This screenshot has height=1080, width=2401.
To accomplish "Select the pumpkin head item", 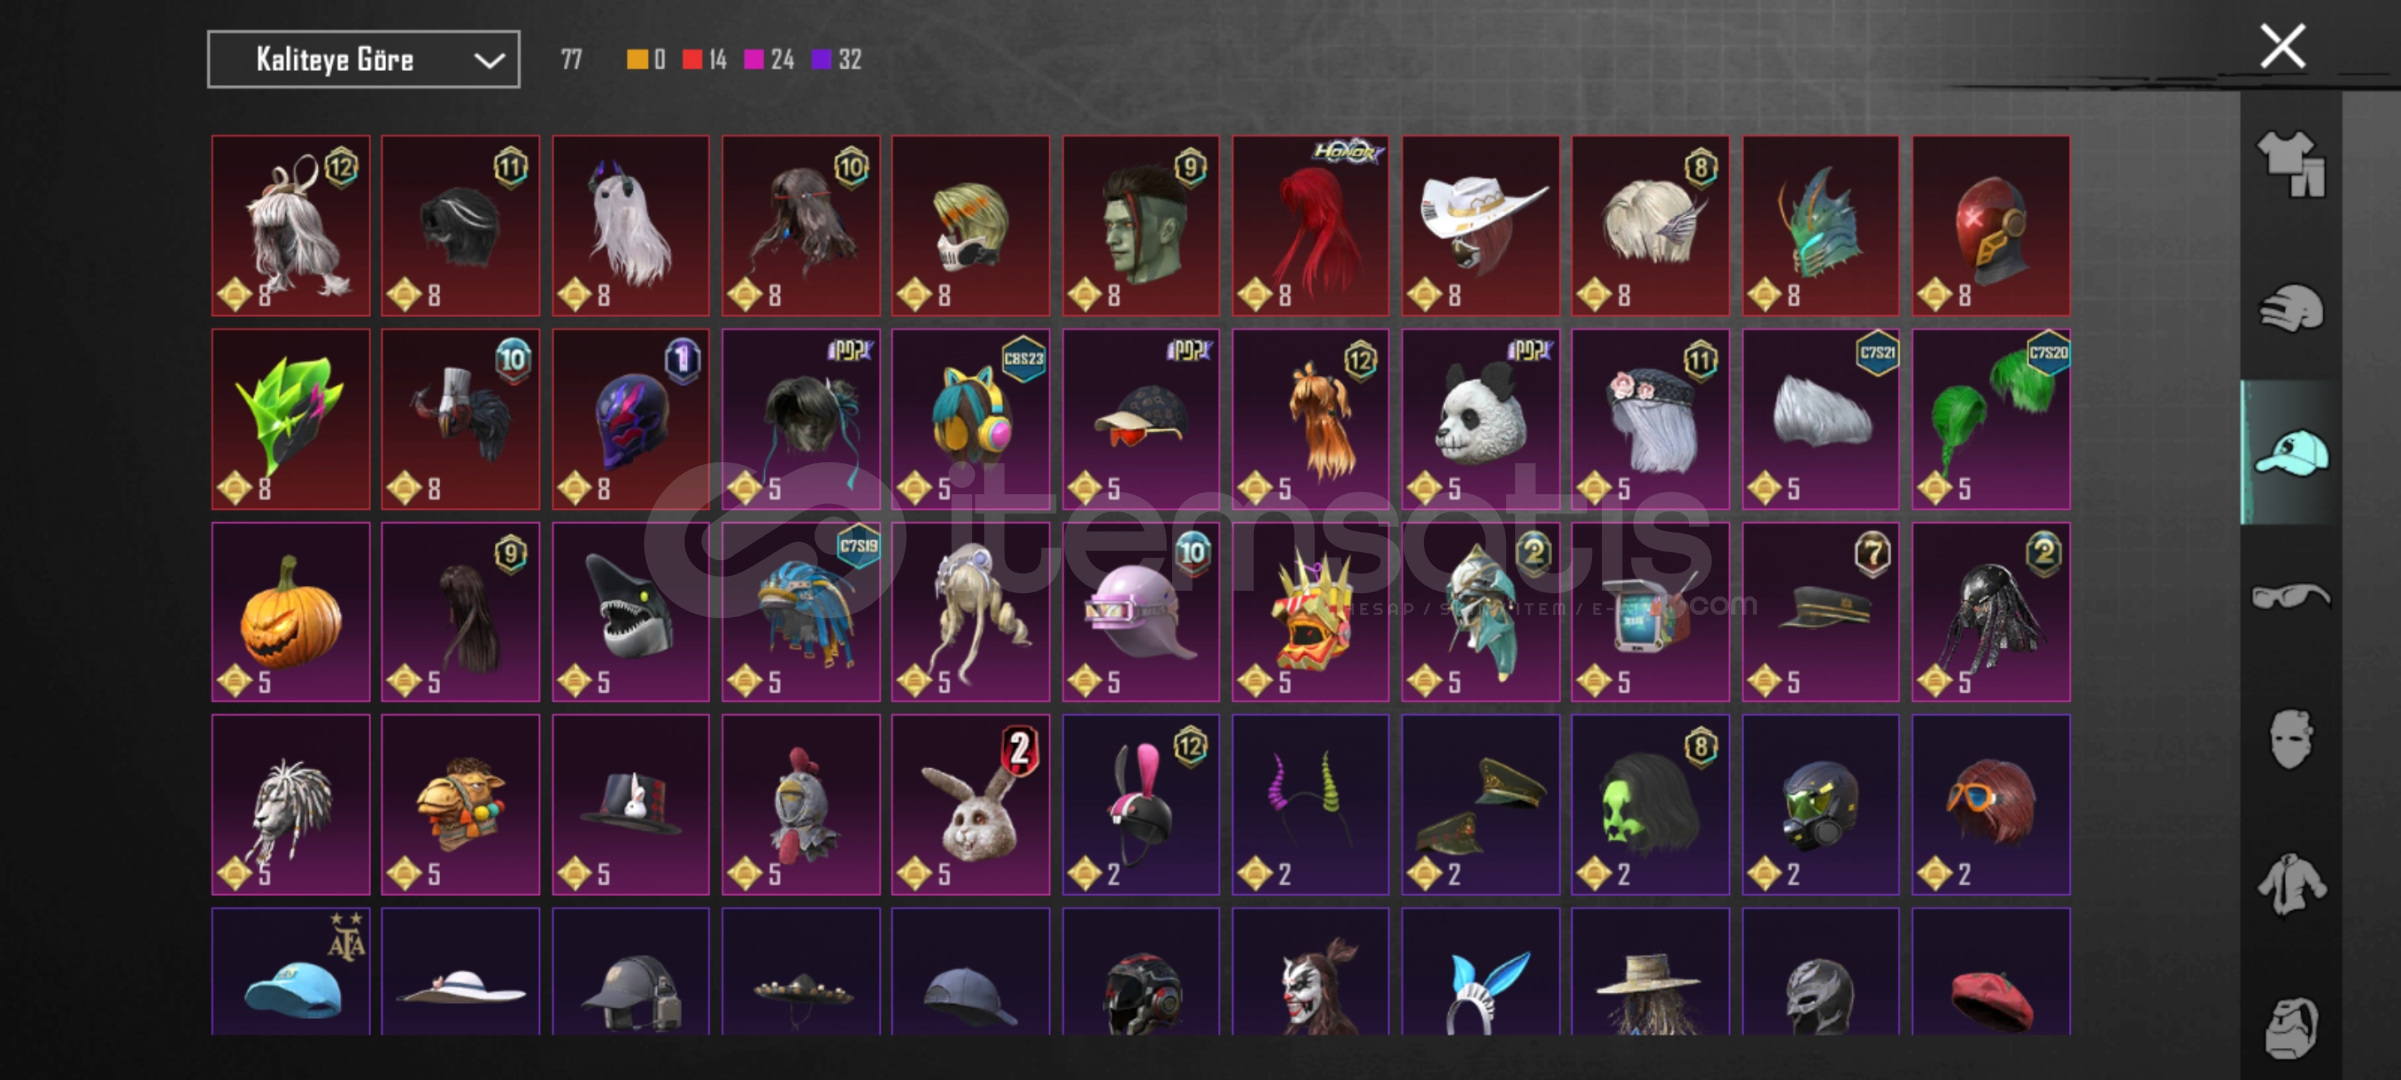I will coord(291,612).
